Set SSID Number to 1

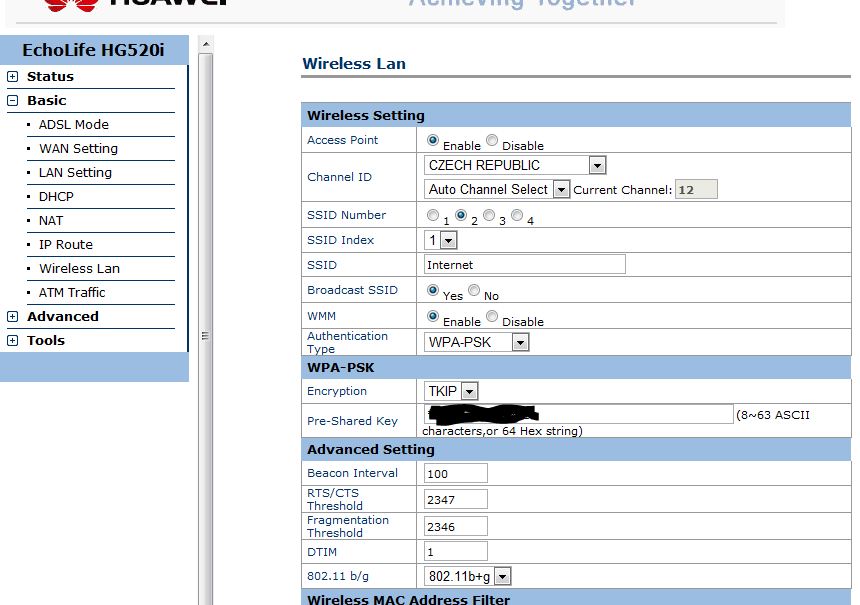coord(433,216)
